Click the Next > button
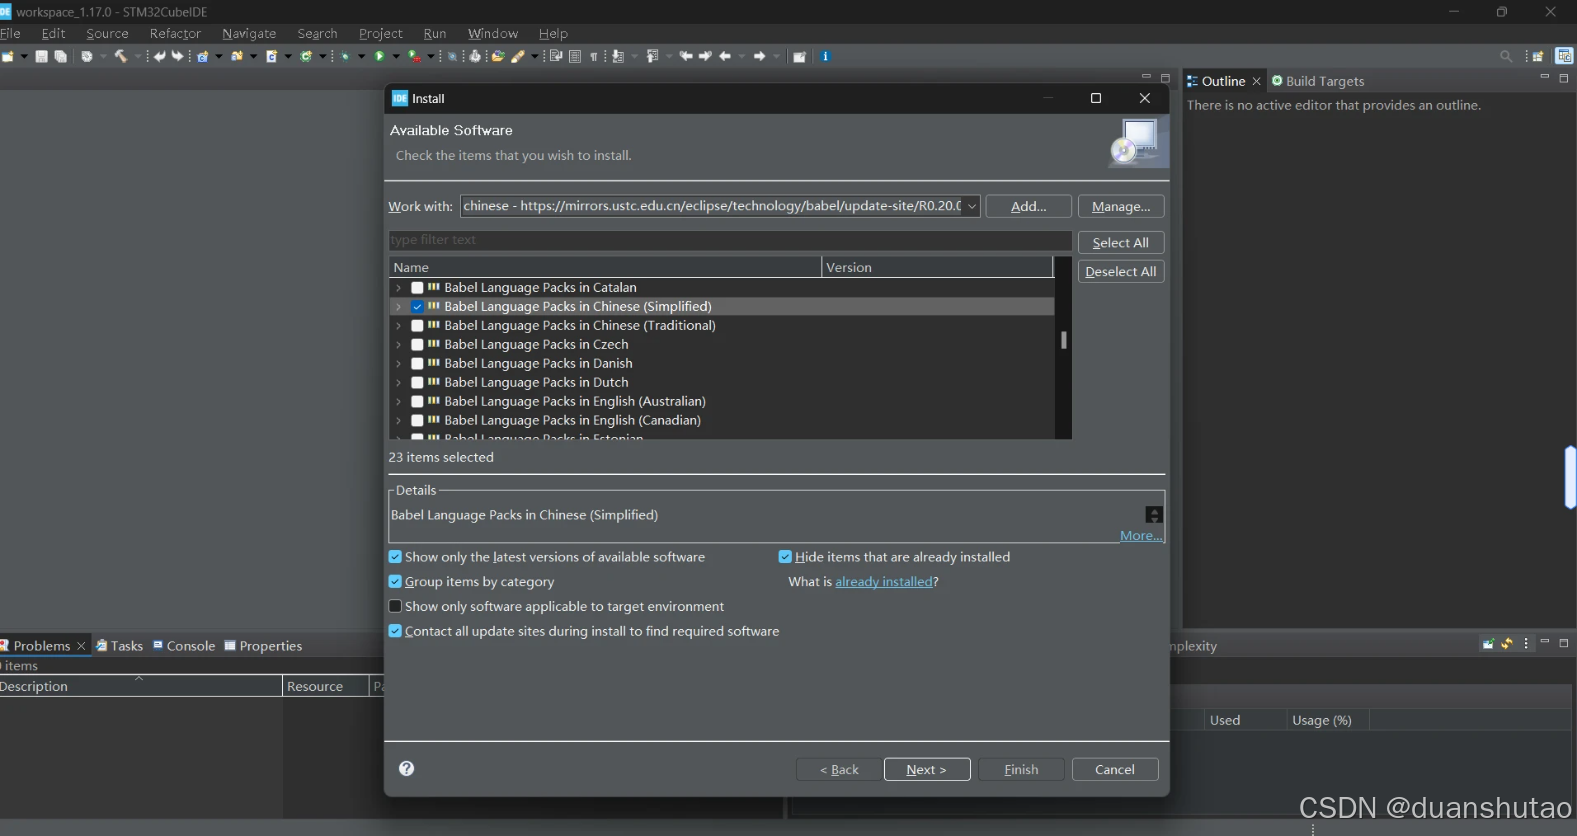The image size is (1577, 836). 927,769
